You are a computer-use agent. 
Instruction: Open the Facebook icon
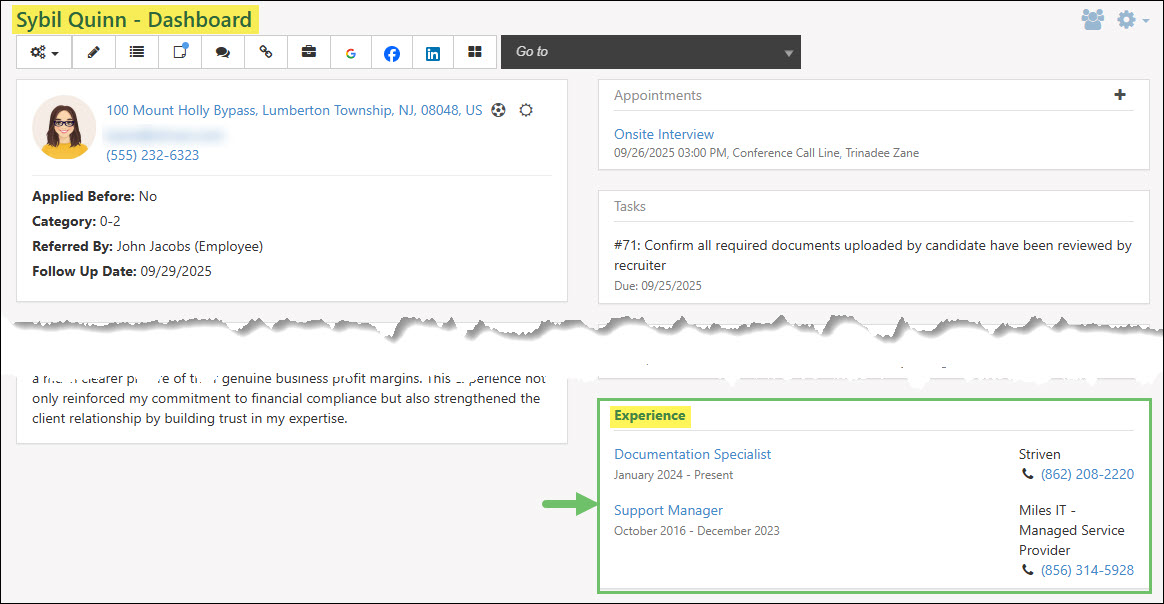(391, 52)
